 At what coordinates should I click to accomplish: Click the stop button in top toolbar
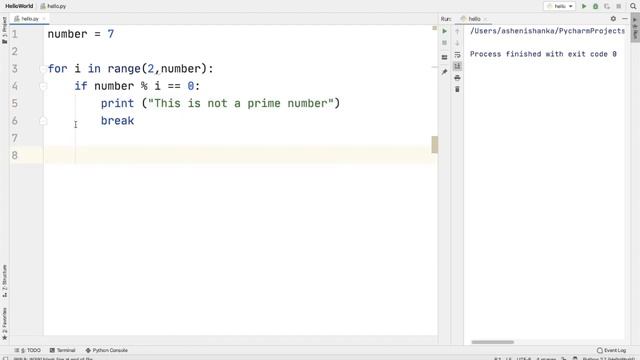tap(619, 6)
